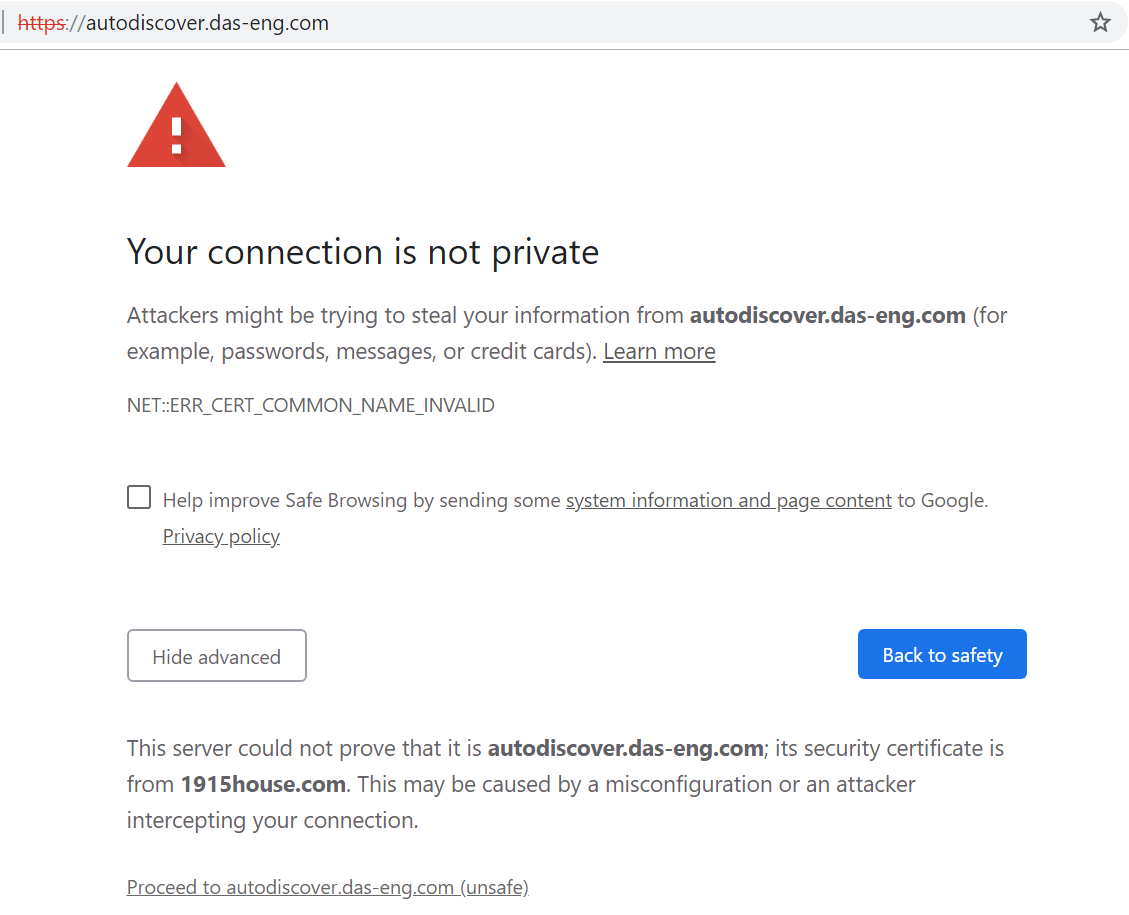This screenshot has height=915, width=1129.
Task: Open the Learn more link
Action: 659,352
